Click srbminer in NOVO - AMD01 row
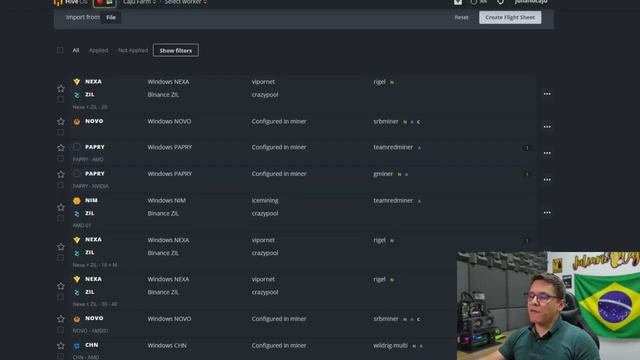Image resolution: width=640 pixels, height=360 pixels. click(x=386, y=318)
